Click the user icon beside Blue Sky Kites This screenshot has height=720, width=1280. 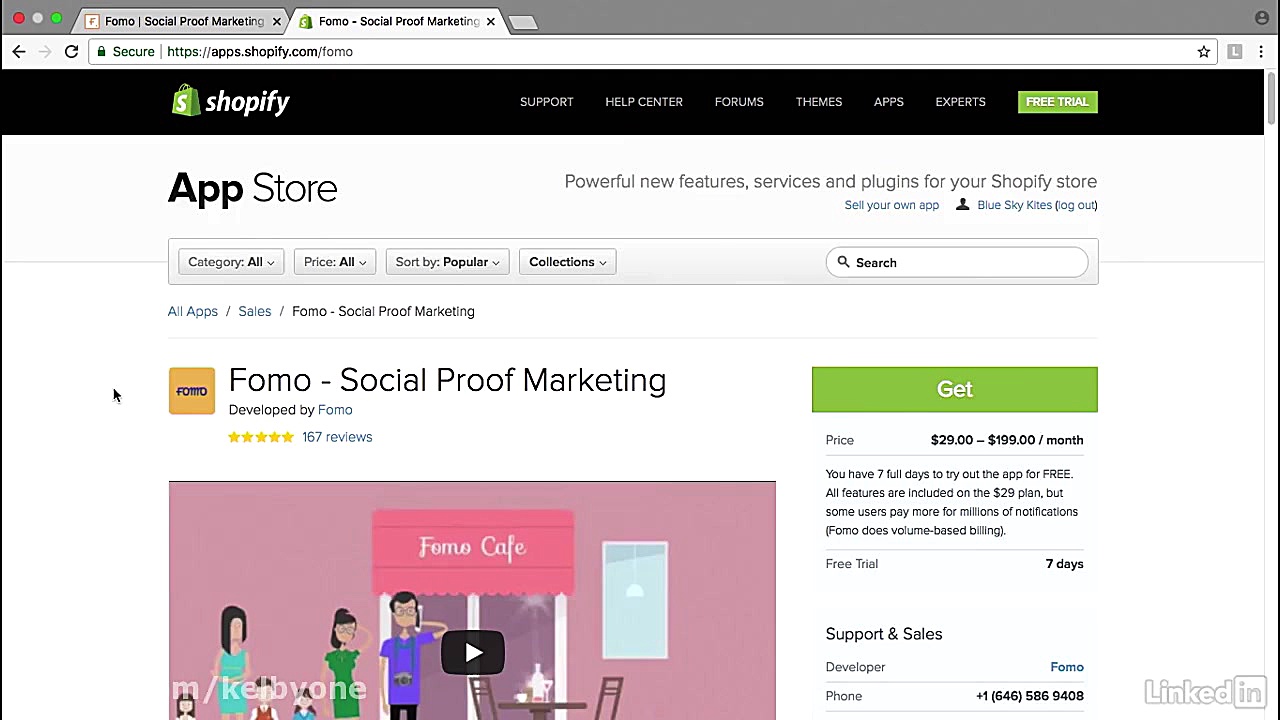click(x=962, y=204)
